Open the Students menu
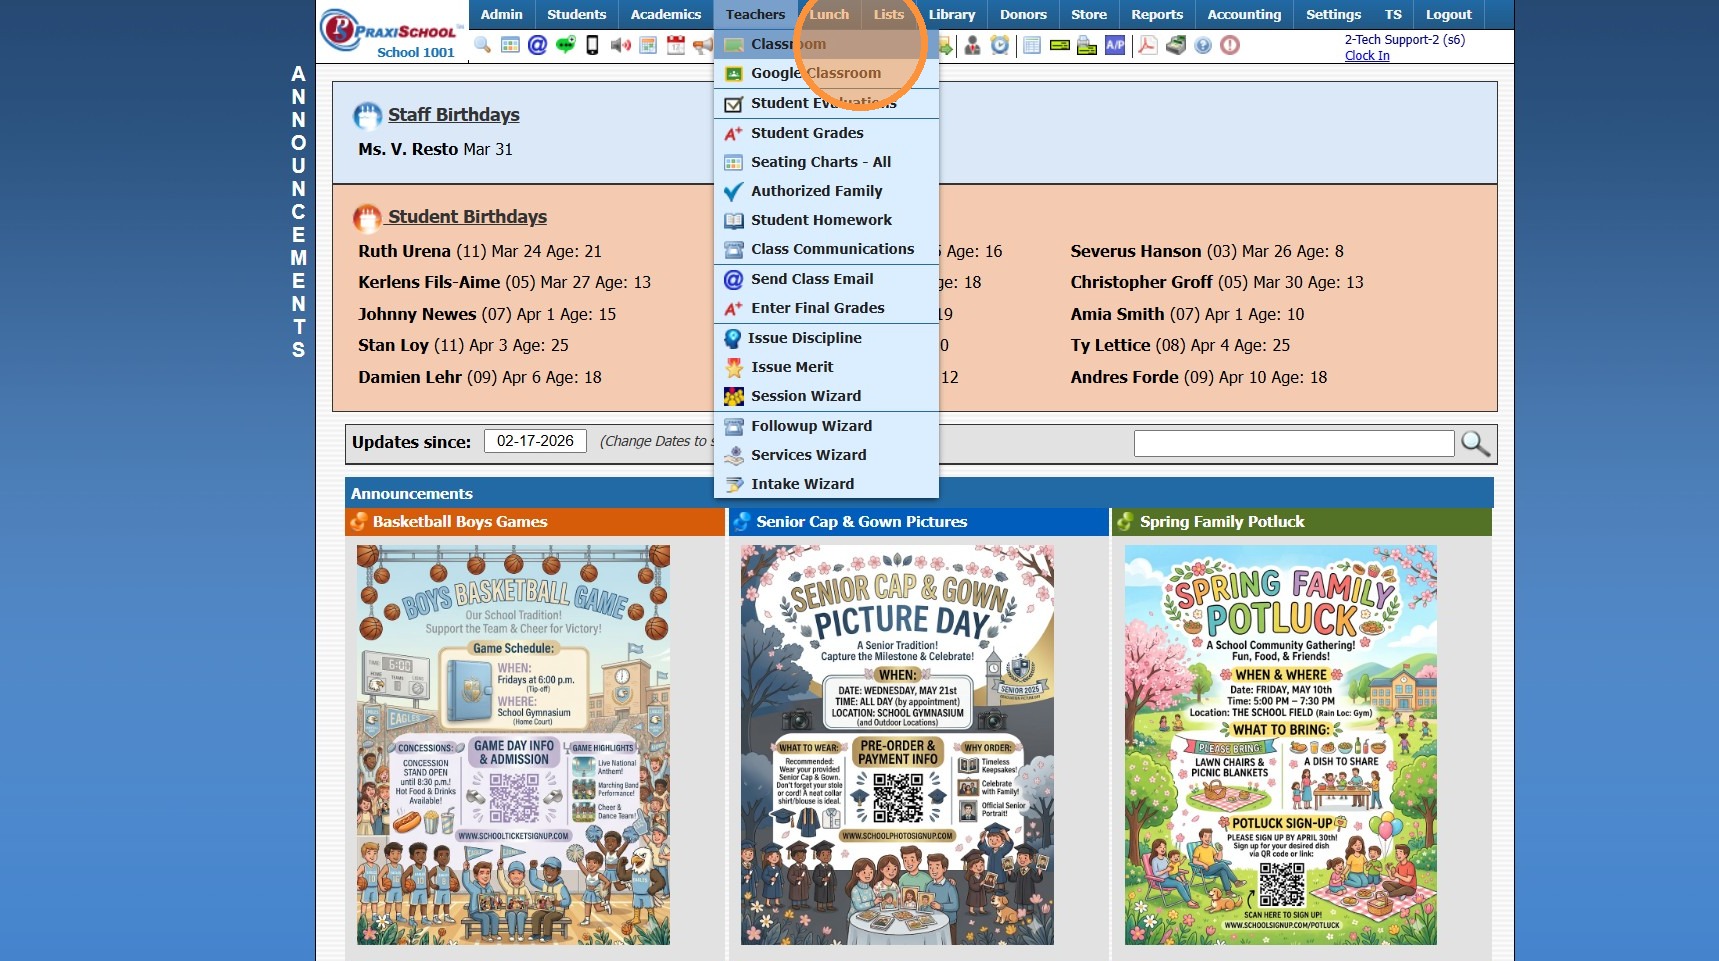 576,14
